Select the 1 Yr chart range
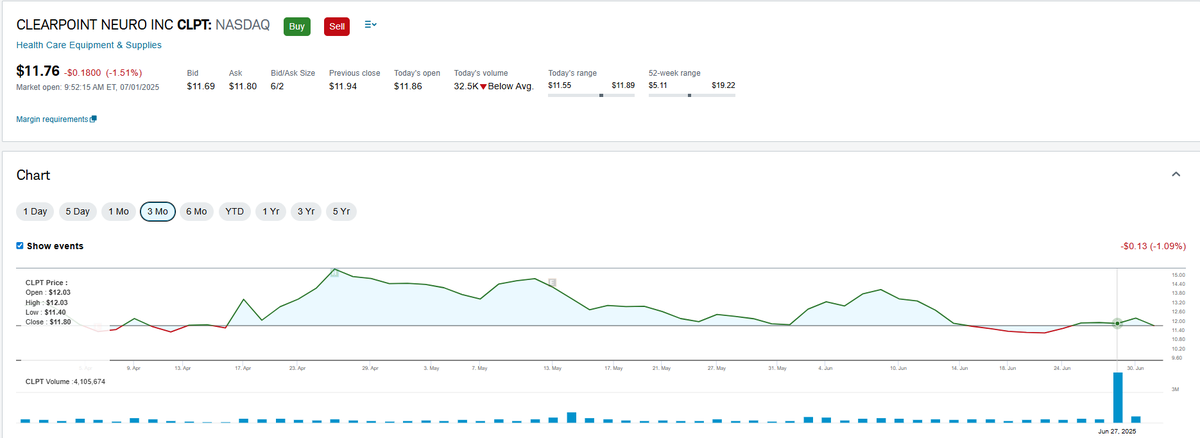1200x438 pixels. click(270, 211)
